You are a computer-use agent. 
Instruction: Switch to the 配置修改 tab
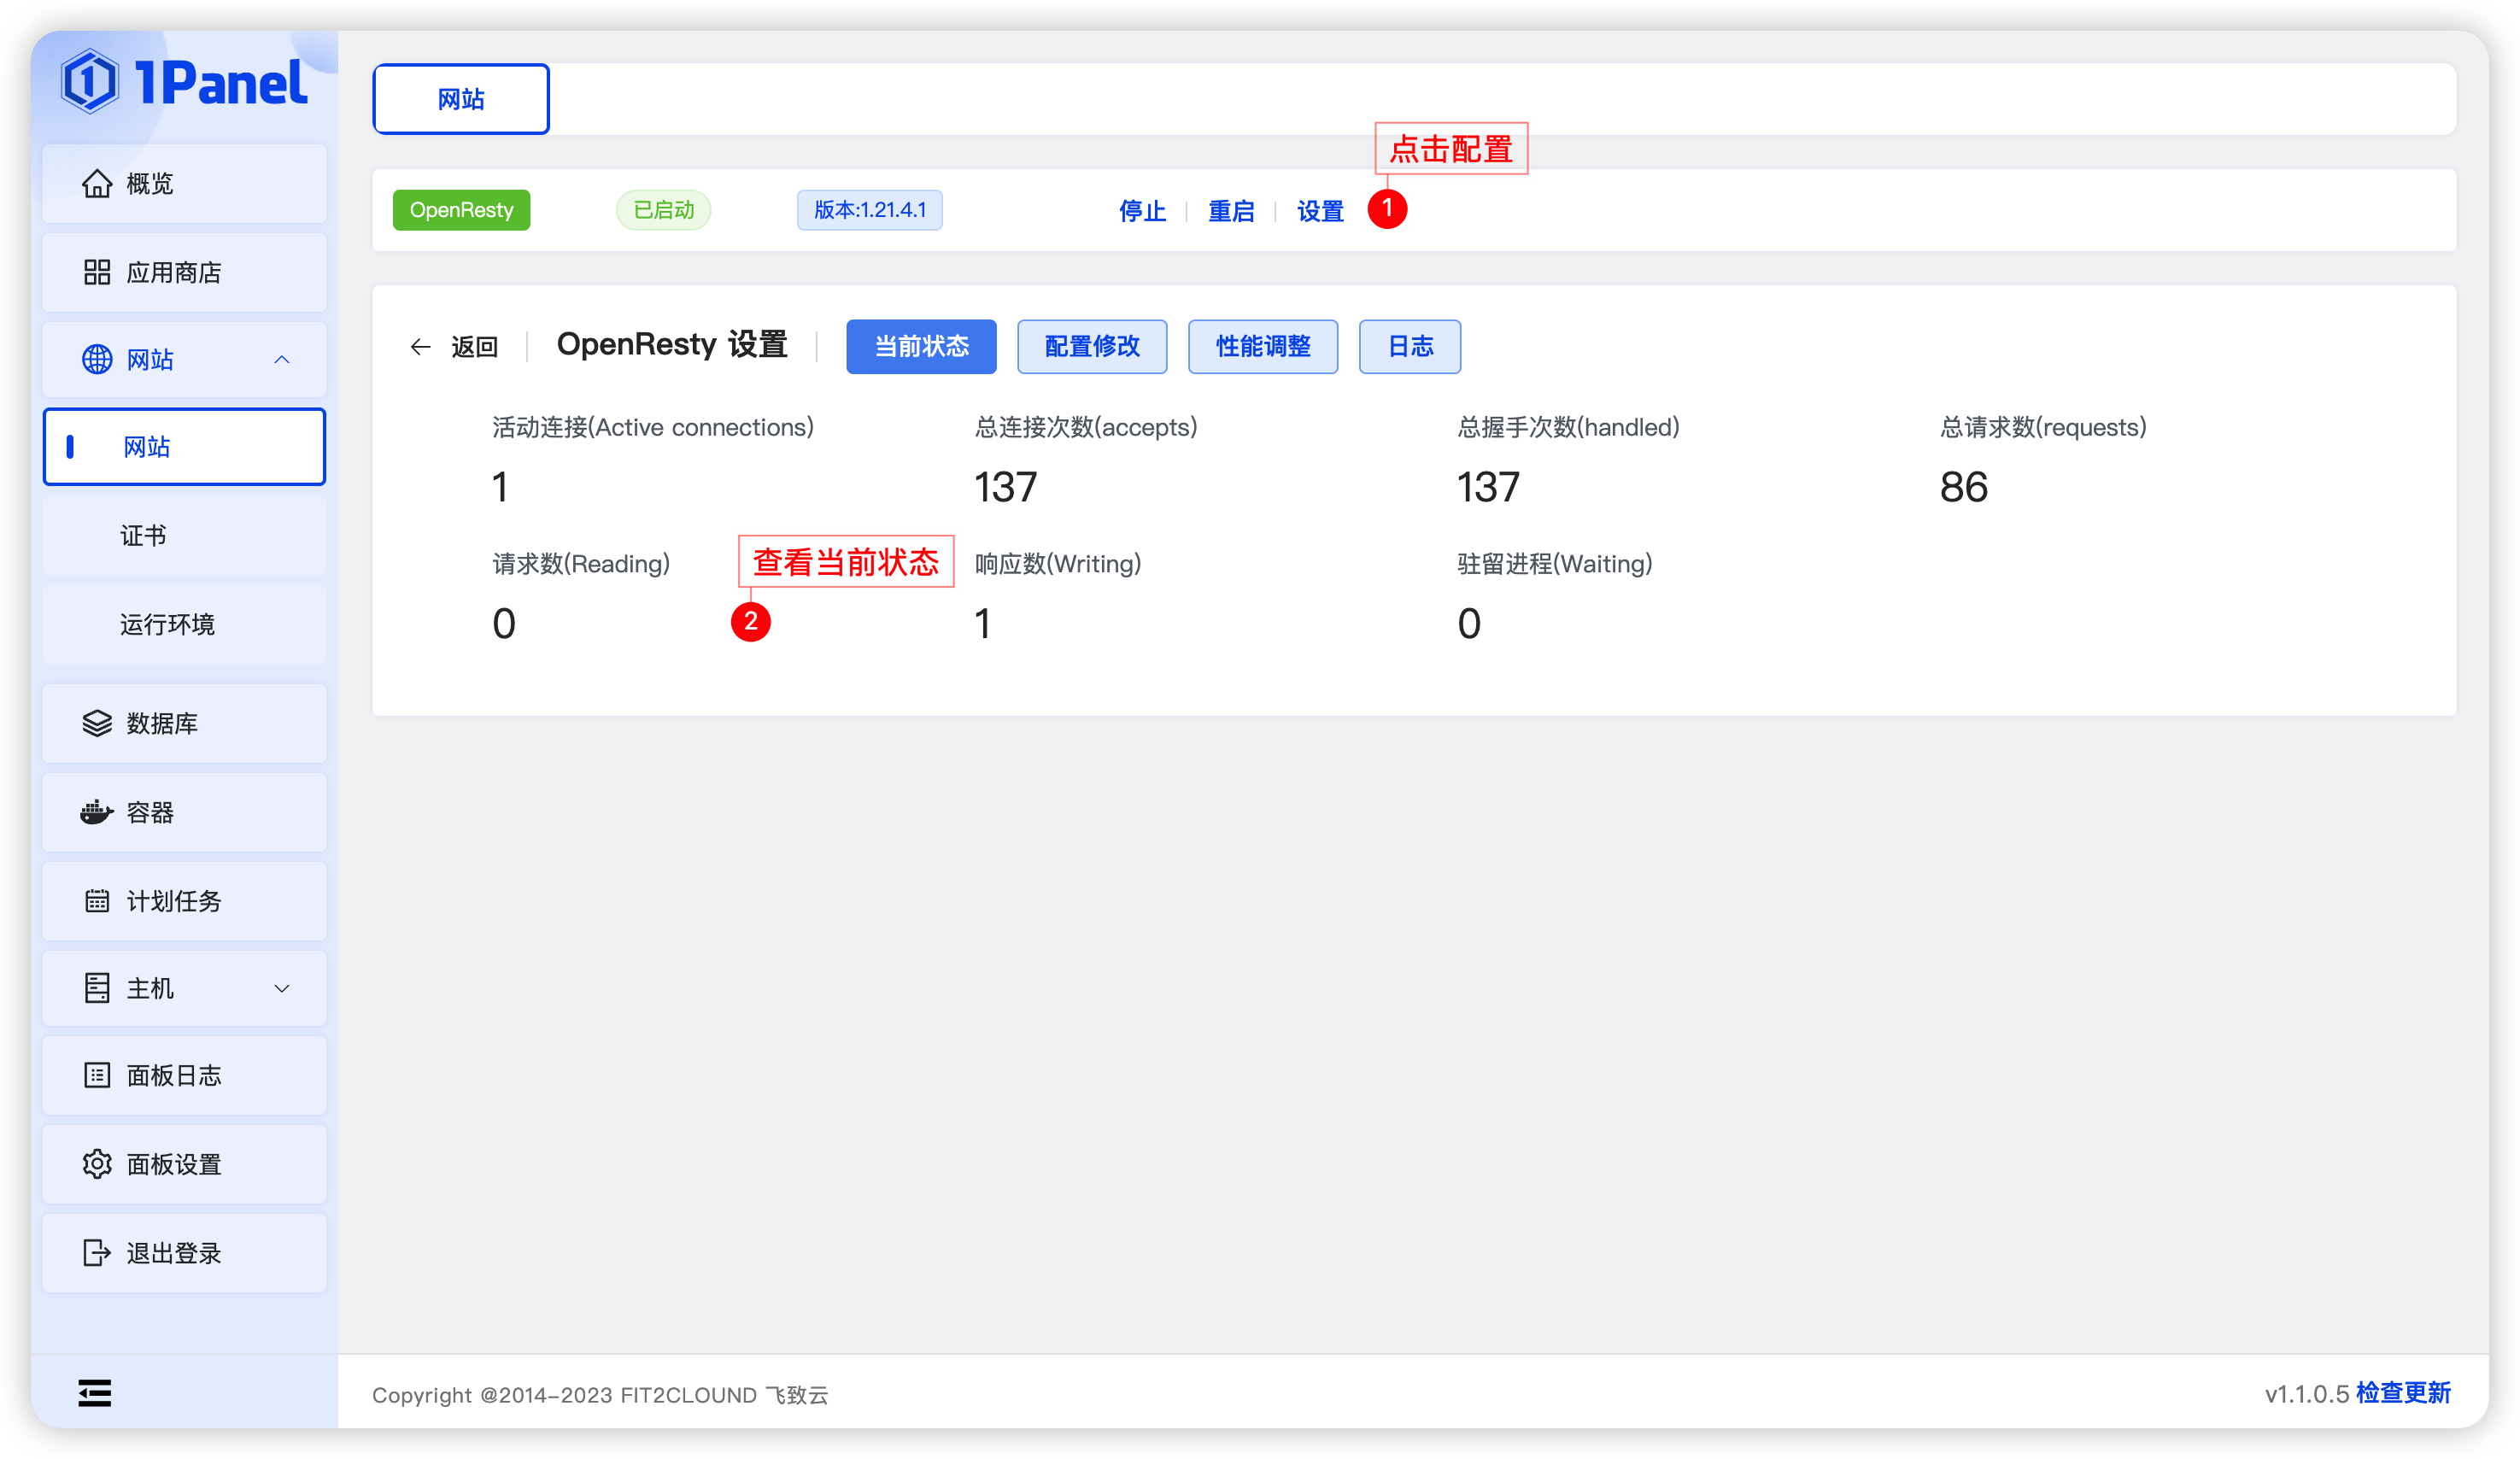point(1092,346)
